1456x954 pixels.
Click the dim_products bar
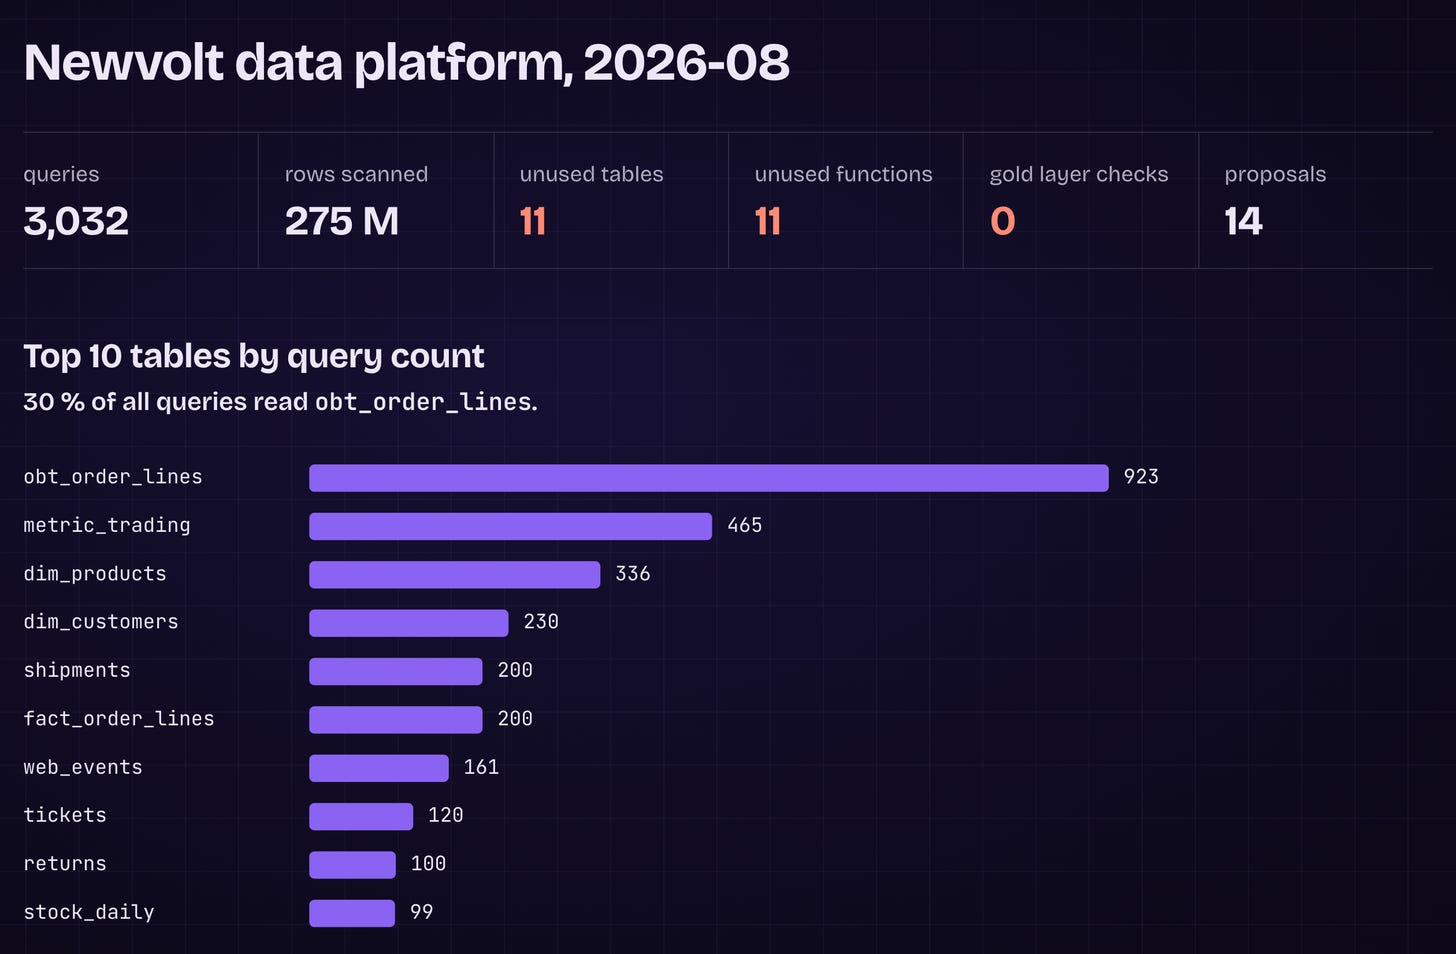click(454, 574)
